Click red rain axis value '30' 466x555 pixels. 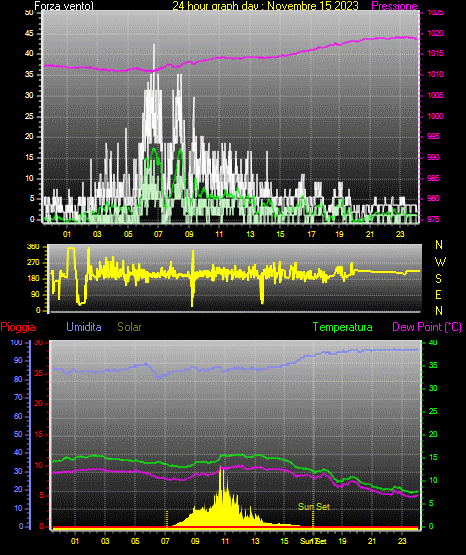(39, 343)
